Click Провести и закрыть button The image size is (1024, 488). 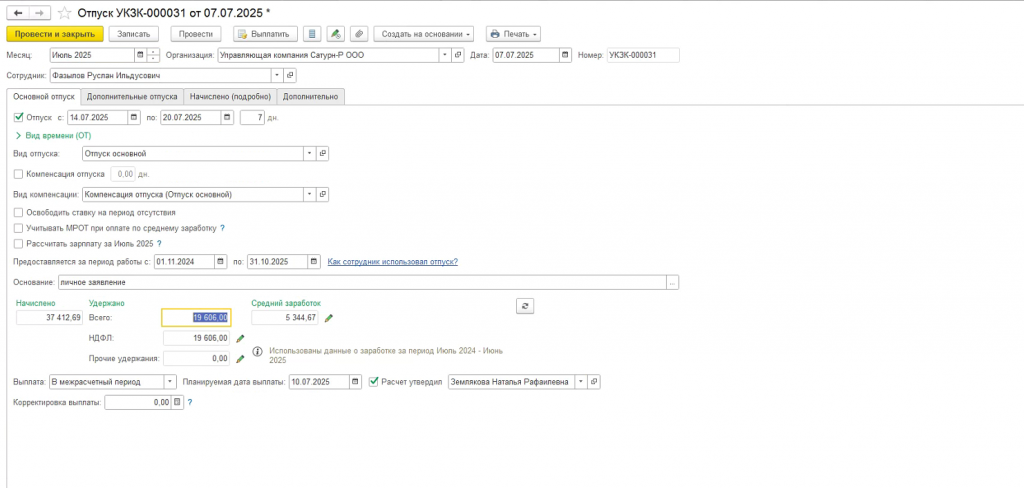tap(55, 34)
